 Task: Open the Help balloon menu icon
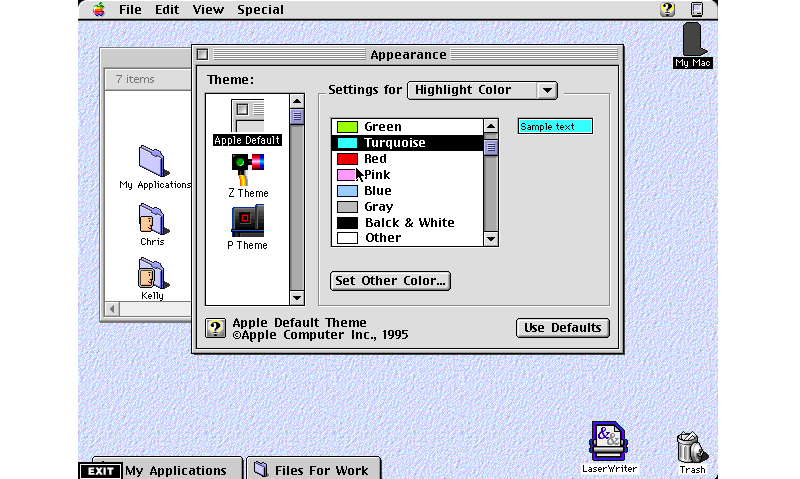pyautogui.click(x=667, y=9)
